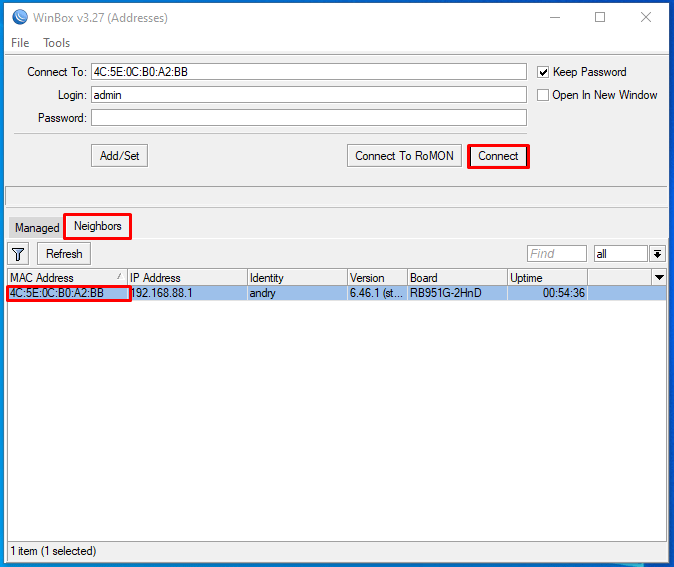
Task: Click the WinBox logo in title bar
Action: (18, 17)
